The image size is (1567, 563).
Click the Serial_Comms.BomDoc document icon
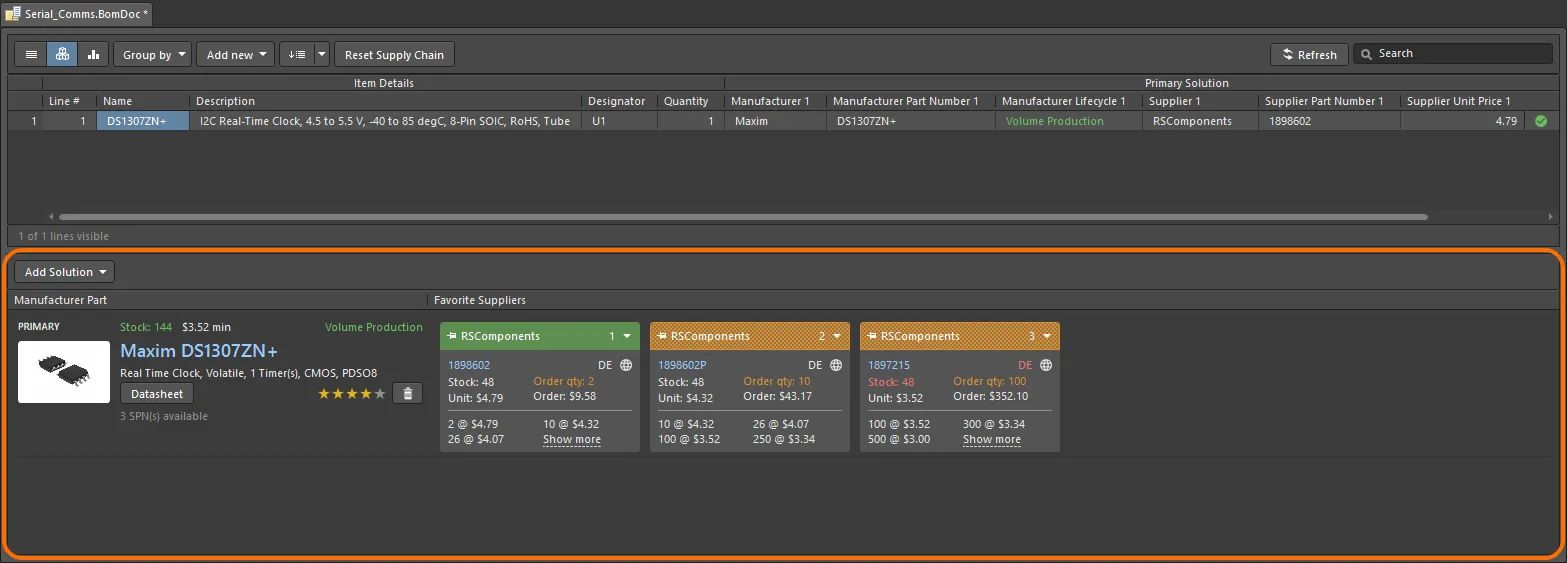[13, 15]
